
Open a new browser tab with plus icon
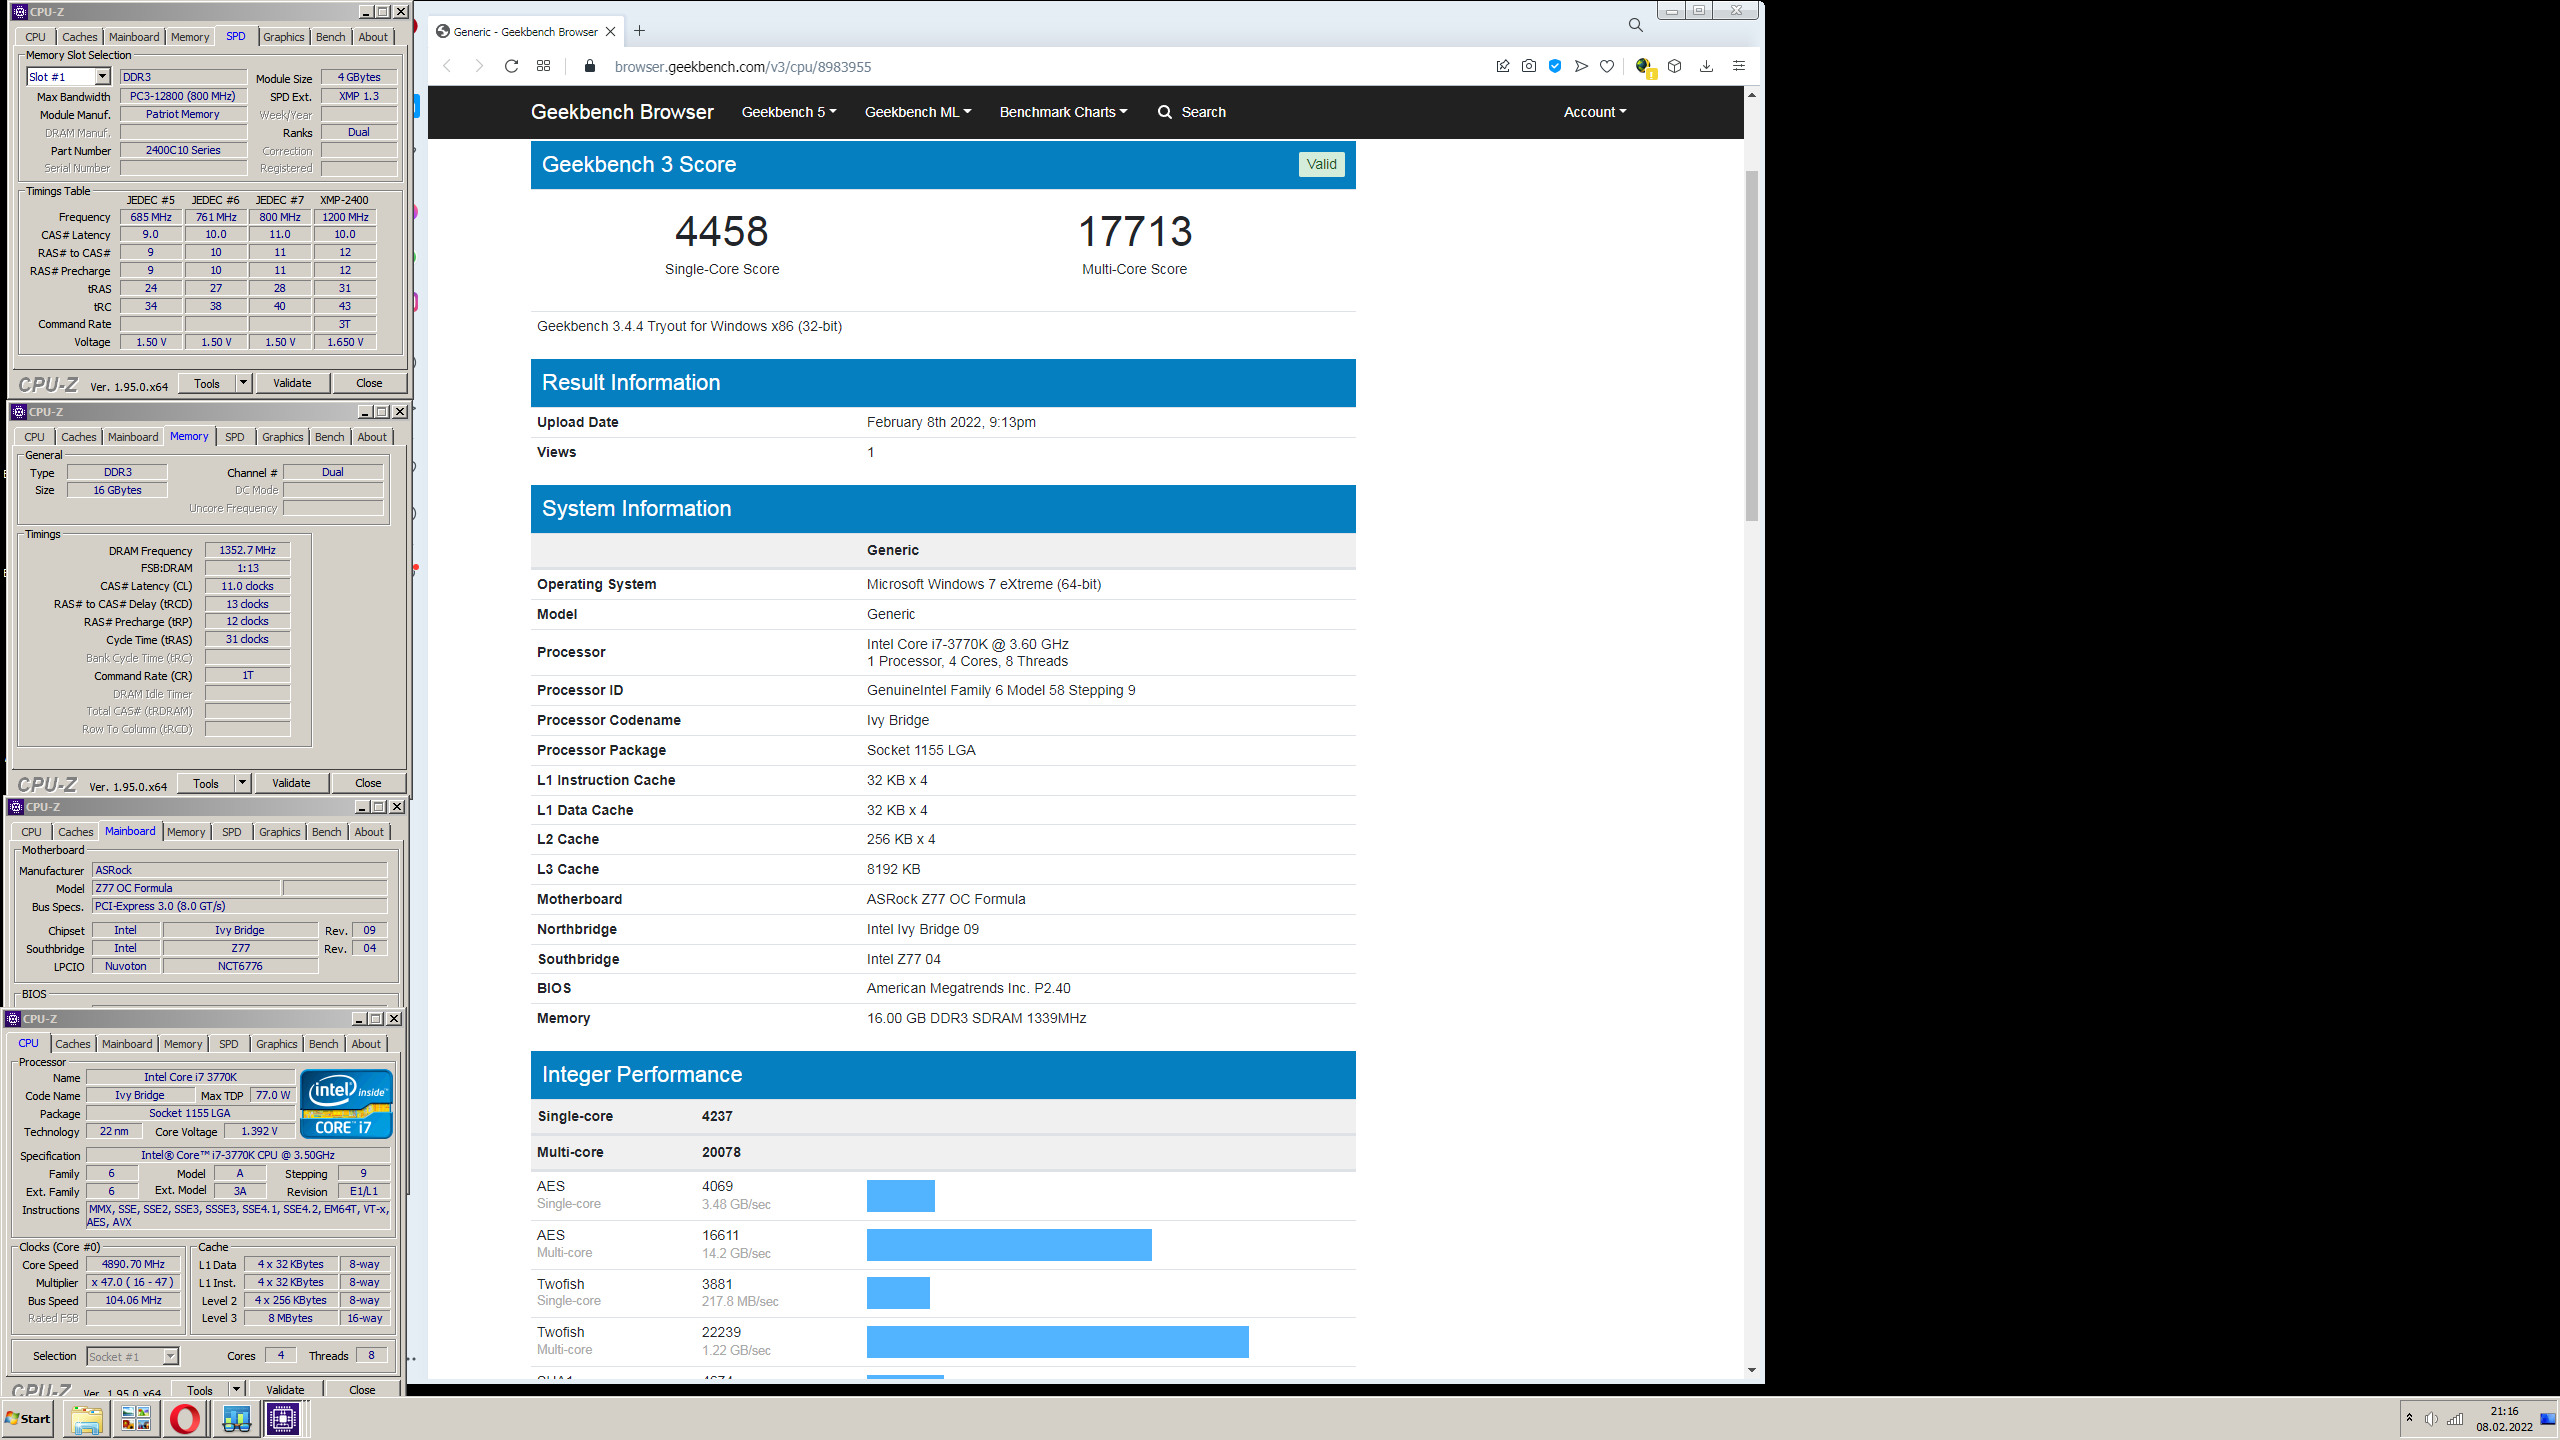coord(640,31)
